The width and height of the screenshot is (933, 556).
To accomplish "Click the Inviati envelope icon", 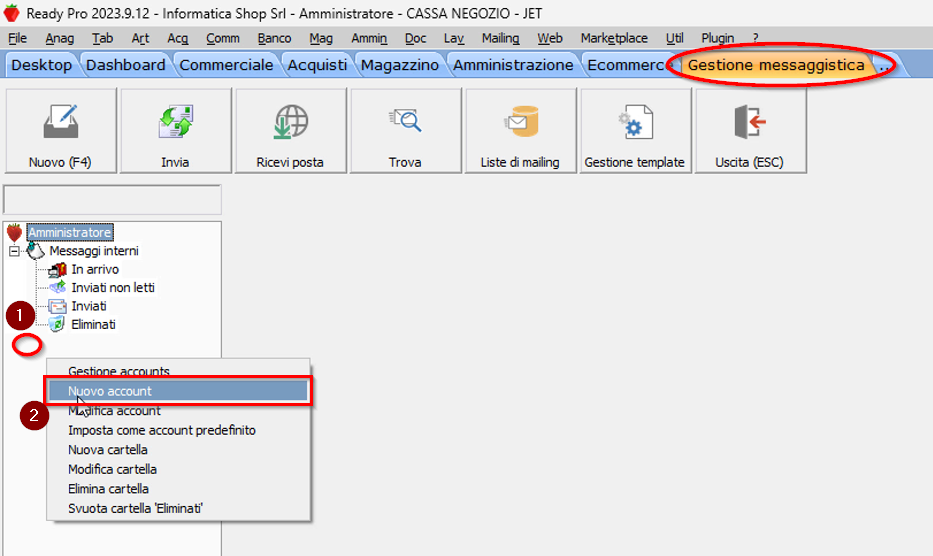I will coord(58,306).
